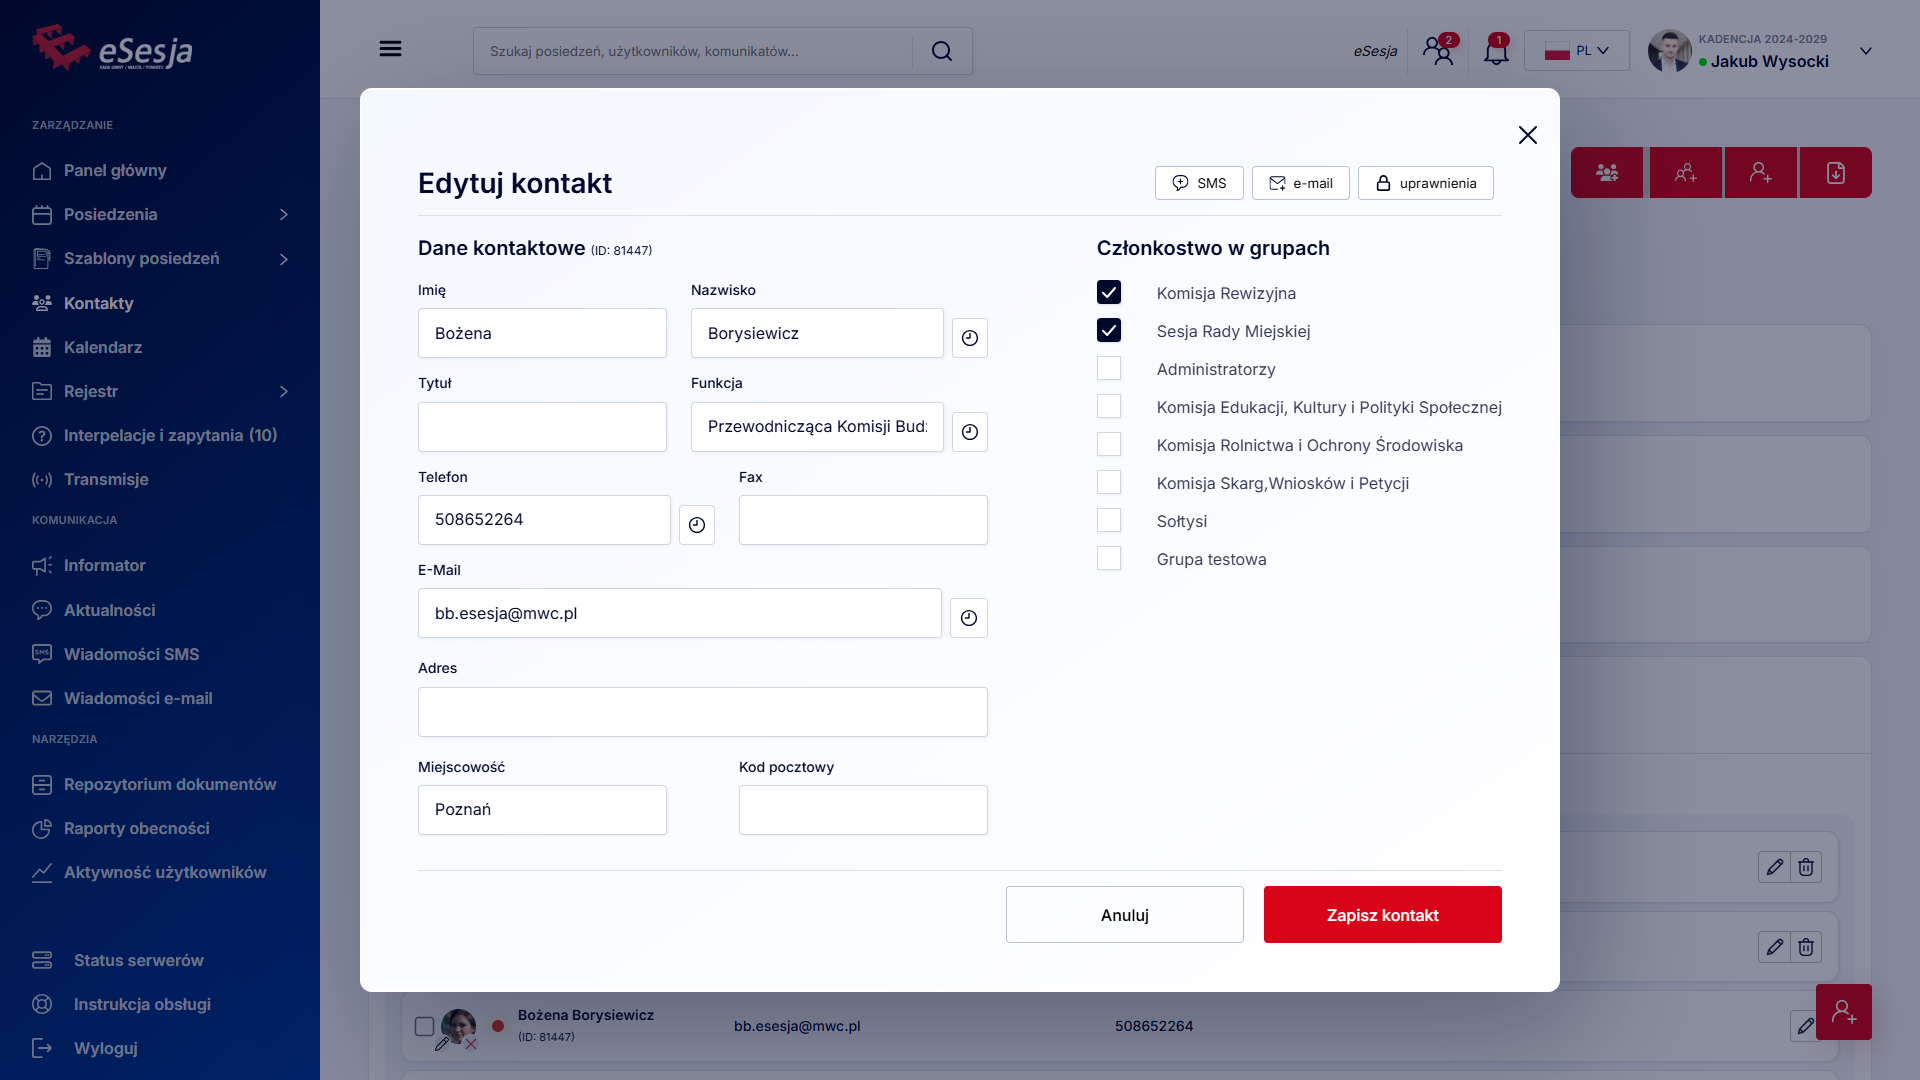Enable Sołtysi group membership
The image size is (1920, 1080).
tap(1108, 520)
